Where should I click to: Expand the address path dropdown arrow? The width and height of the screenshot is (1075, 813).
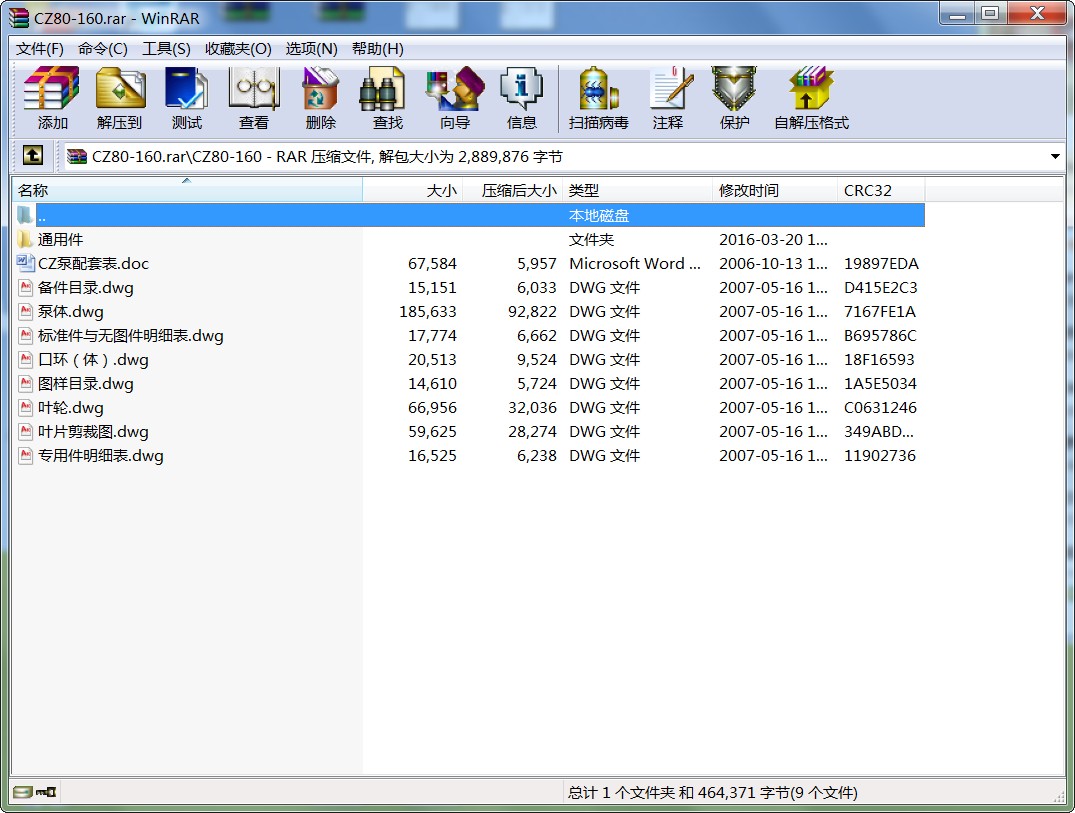[1055, 157]
